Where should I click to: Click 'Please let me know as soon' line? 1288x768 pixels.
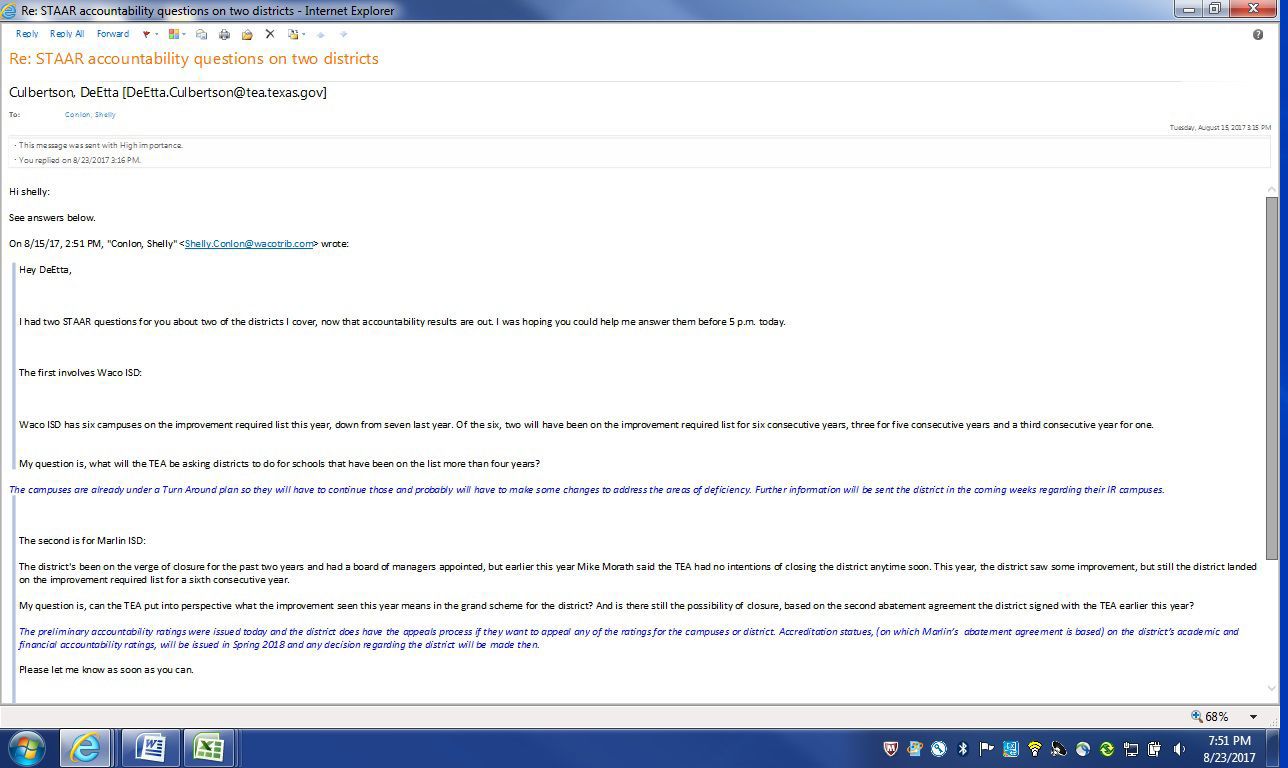(106, 670)
